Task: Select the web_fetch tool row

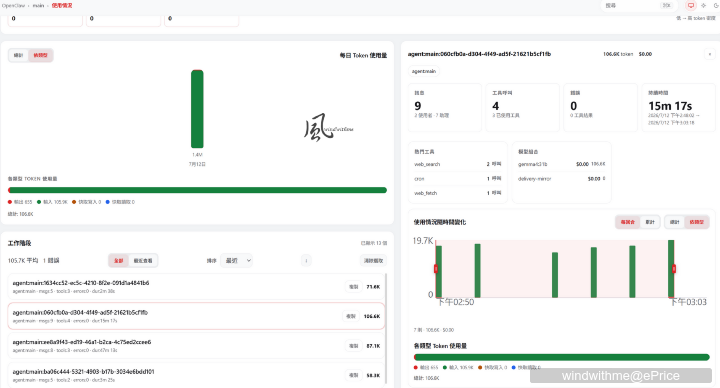Action: 458,193
